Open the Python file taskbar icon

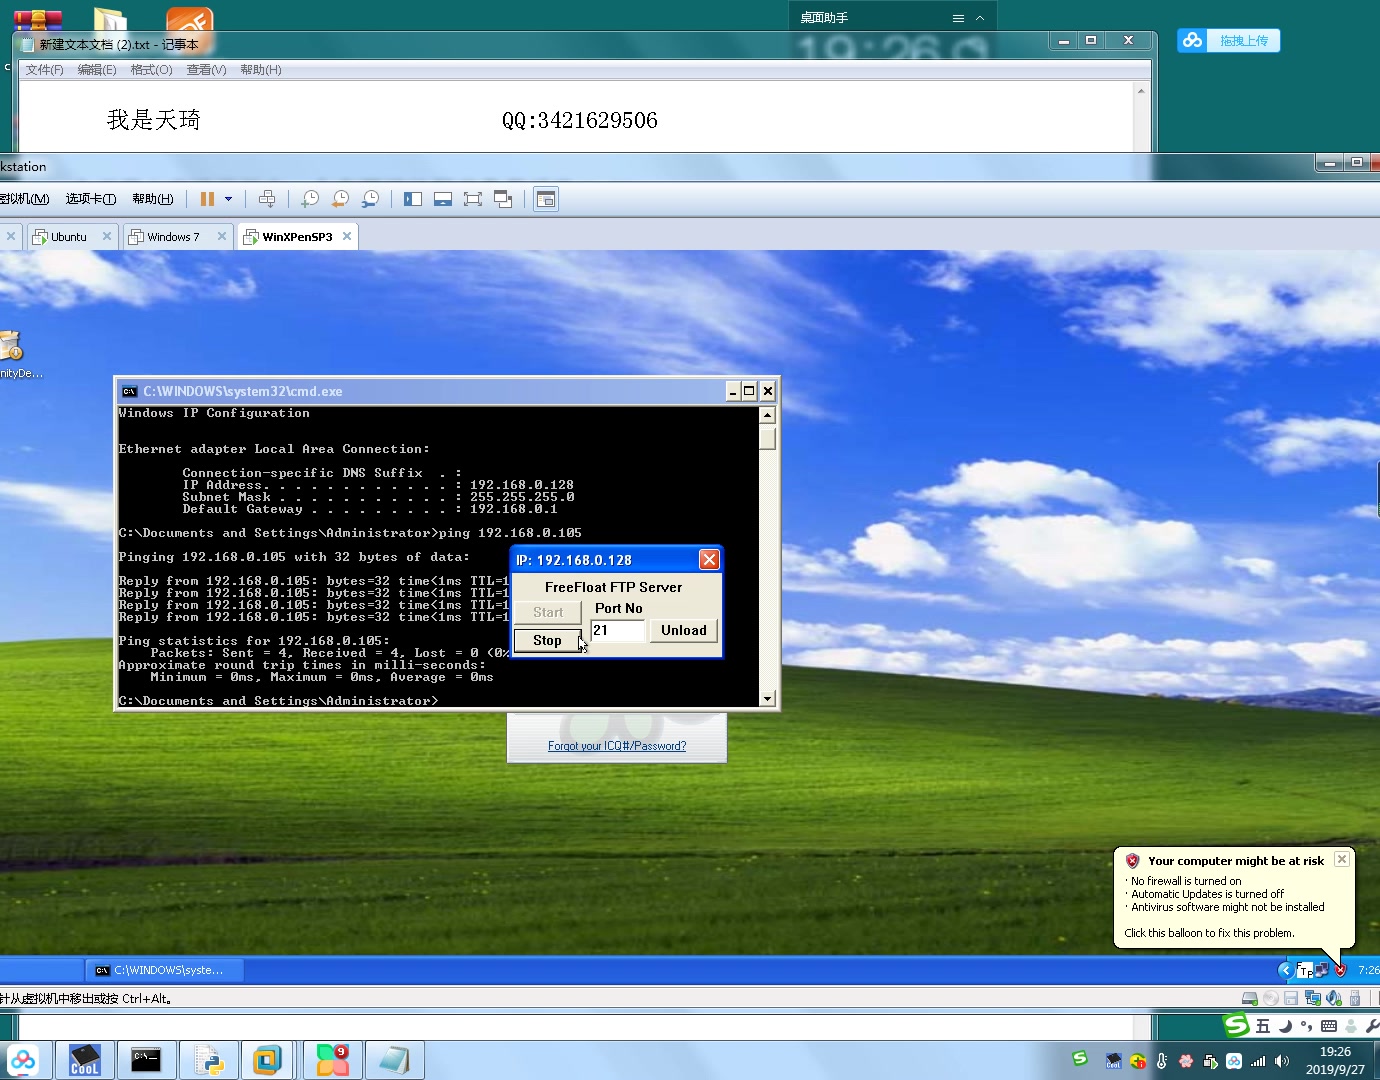pos(209,1060)
